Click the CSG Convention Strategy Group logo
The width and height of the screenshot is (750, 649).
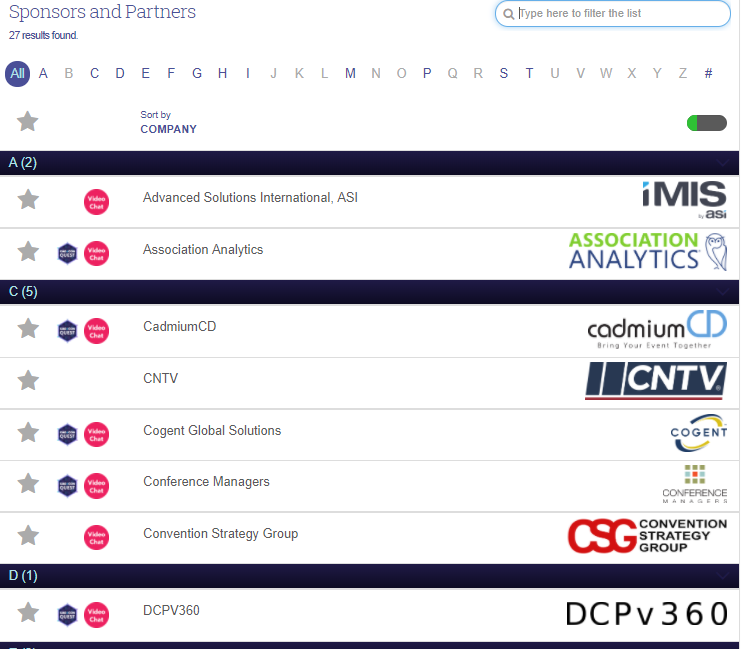tap(647, 536)
